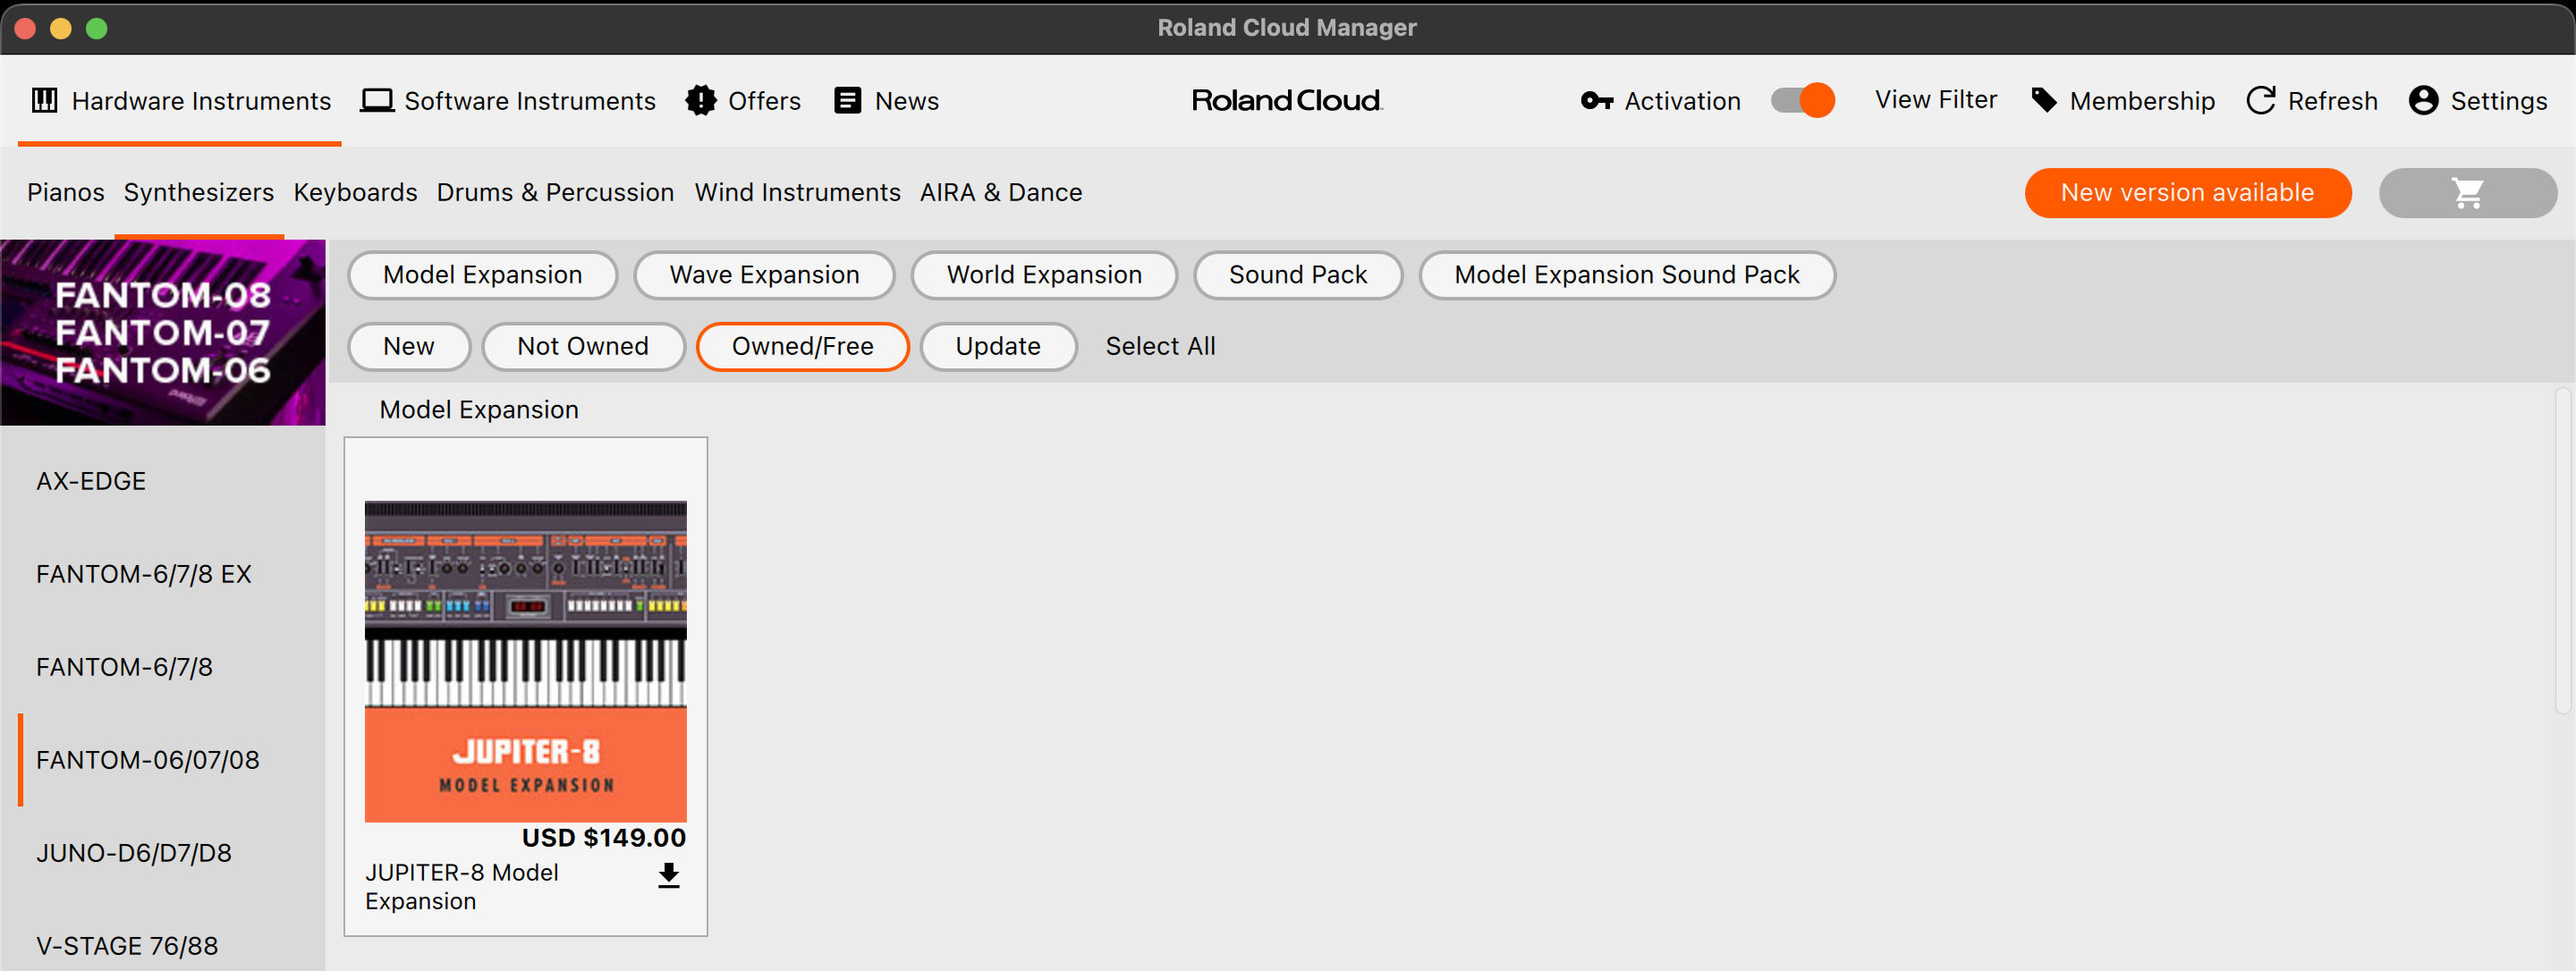Download the JUPITER-8 Model Expansion
Viewport: 2576px width, 971px height.
tap(669, 876)
